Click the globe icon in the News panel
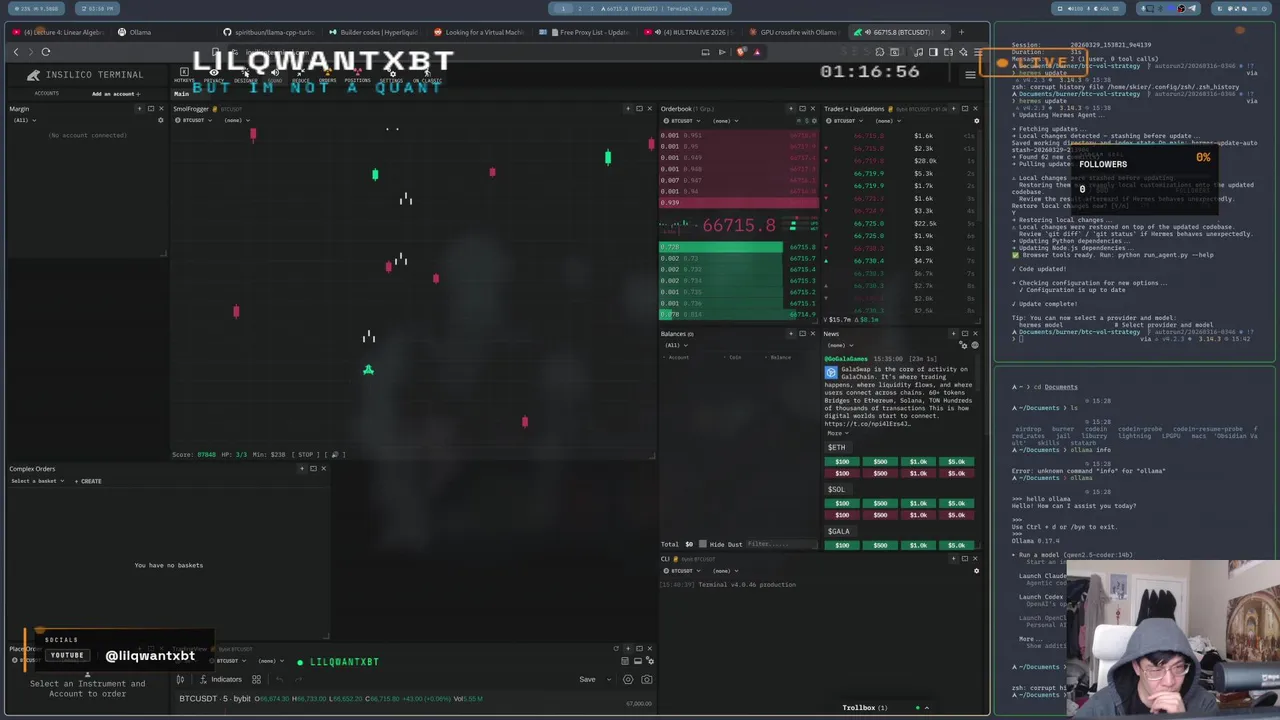The image size is (1280, 720). 975,345
